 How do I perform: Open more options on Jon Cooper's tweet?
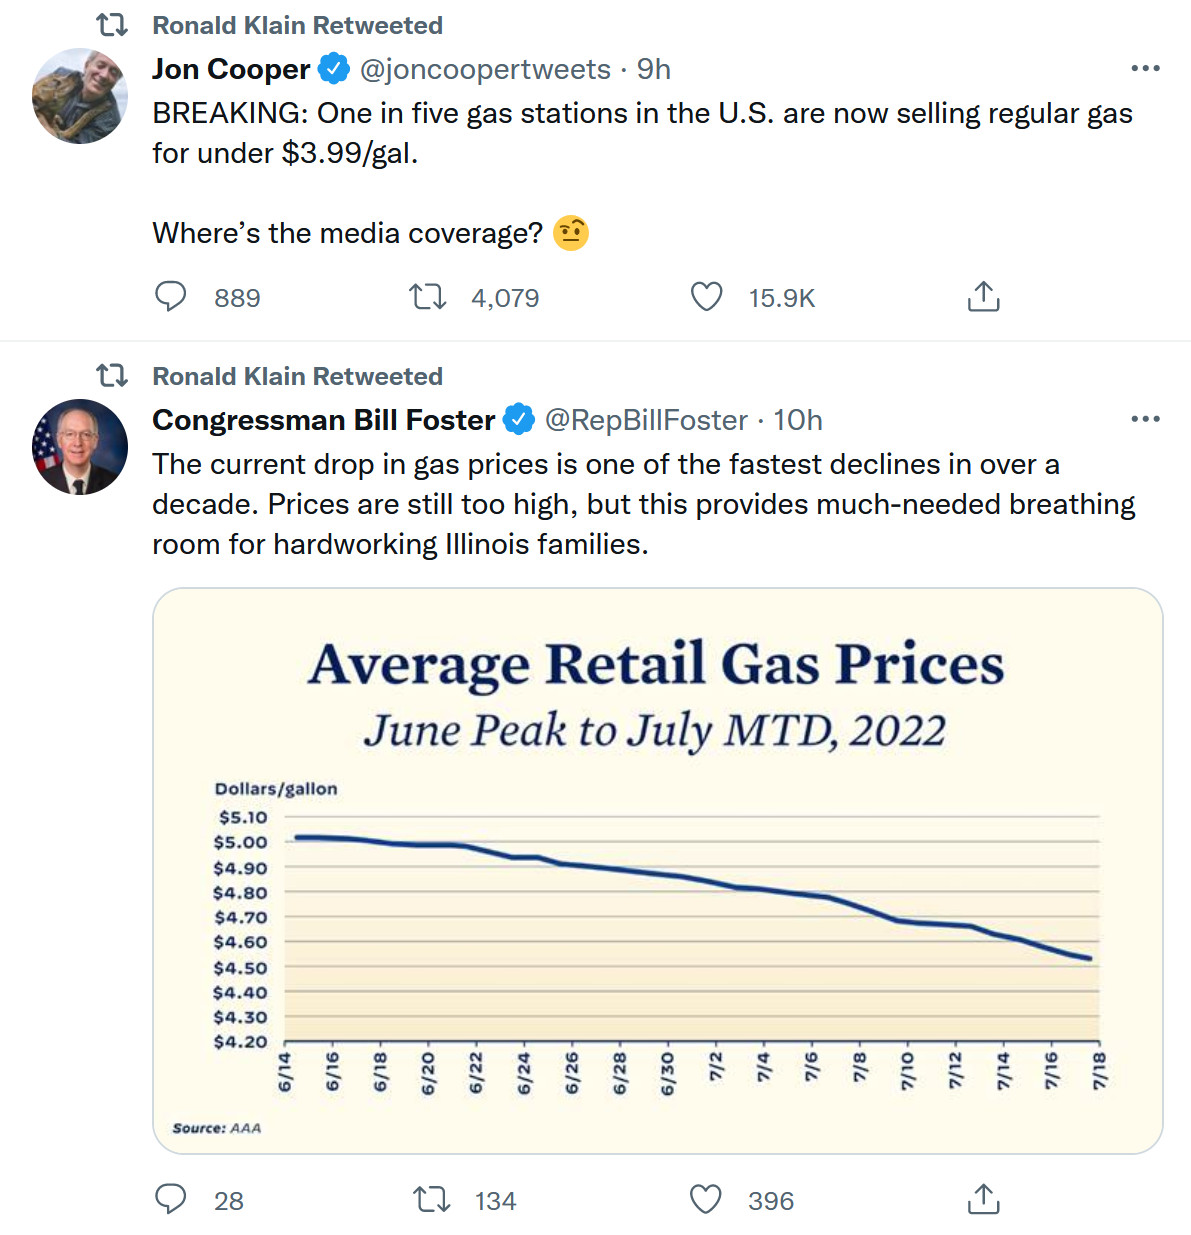pos(1145,68)
